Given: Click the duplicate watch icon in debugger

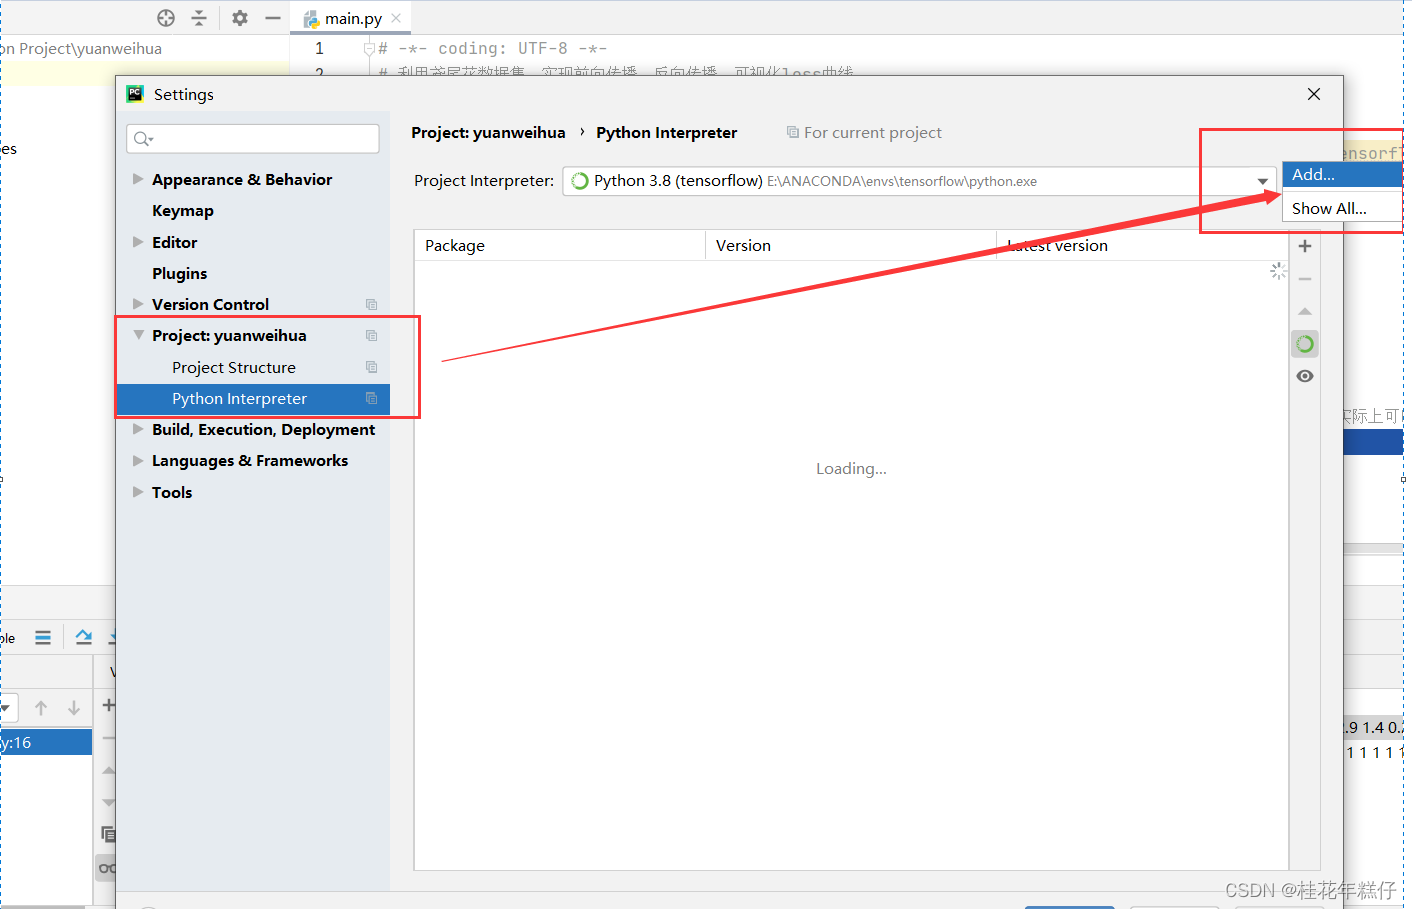Looking at the screenshot, I should point(108,834).
